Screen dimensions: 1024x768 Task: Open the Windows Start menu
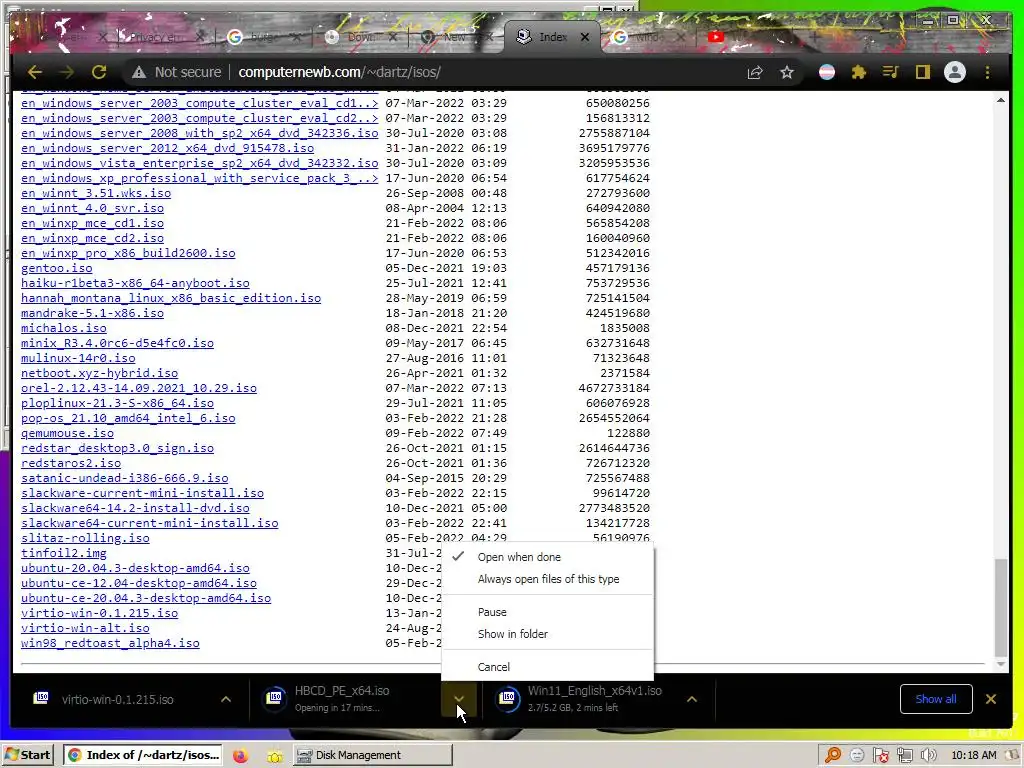[x=27, y=755]
